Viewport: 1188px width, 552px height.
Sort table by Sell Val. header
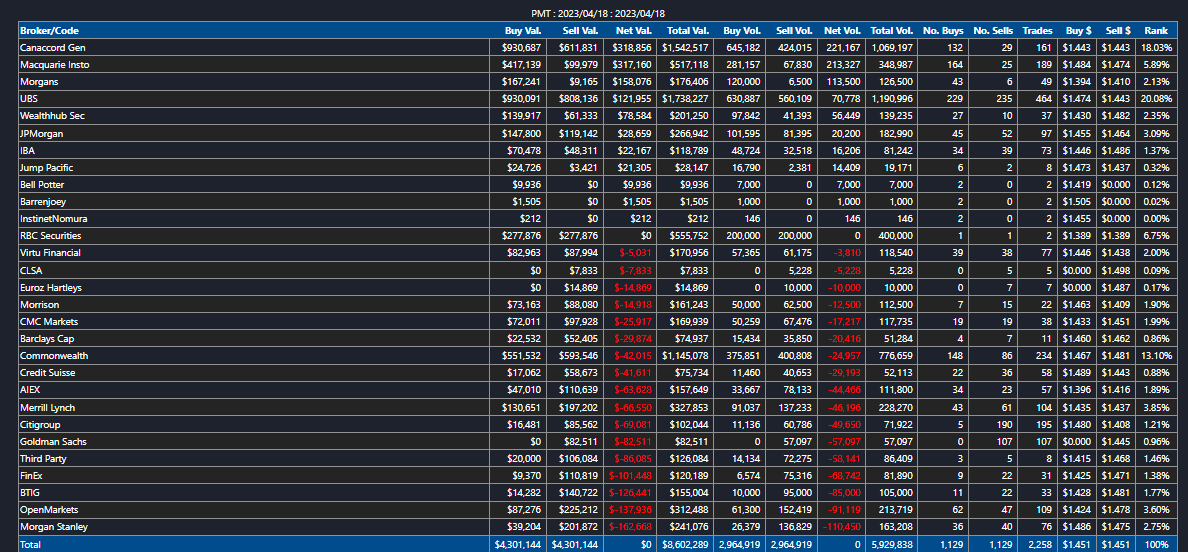(x=580, y=31)
